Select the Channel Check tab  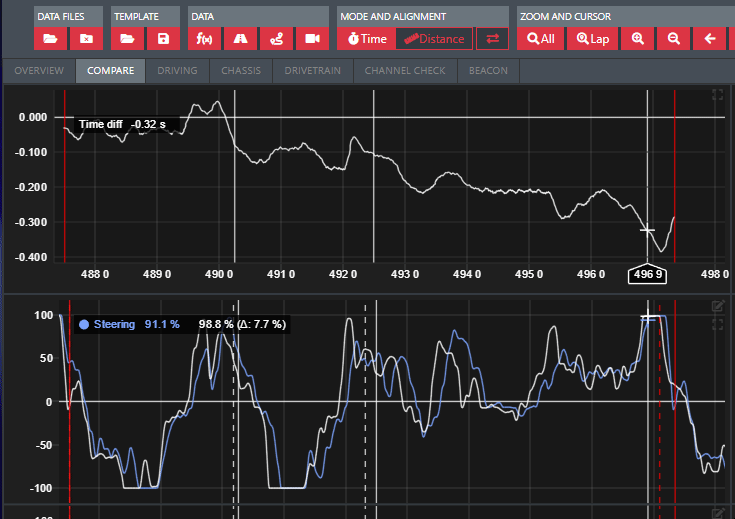[406, 71]
